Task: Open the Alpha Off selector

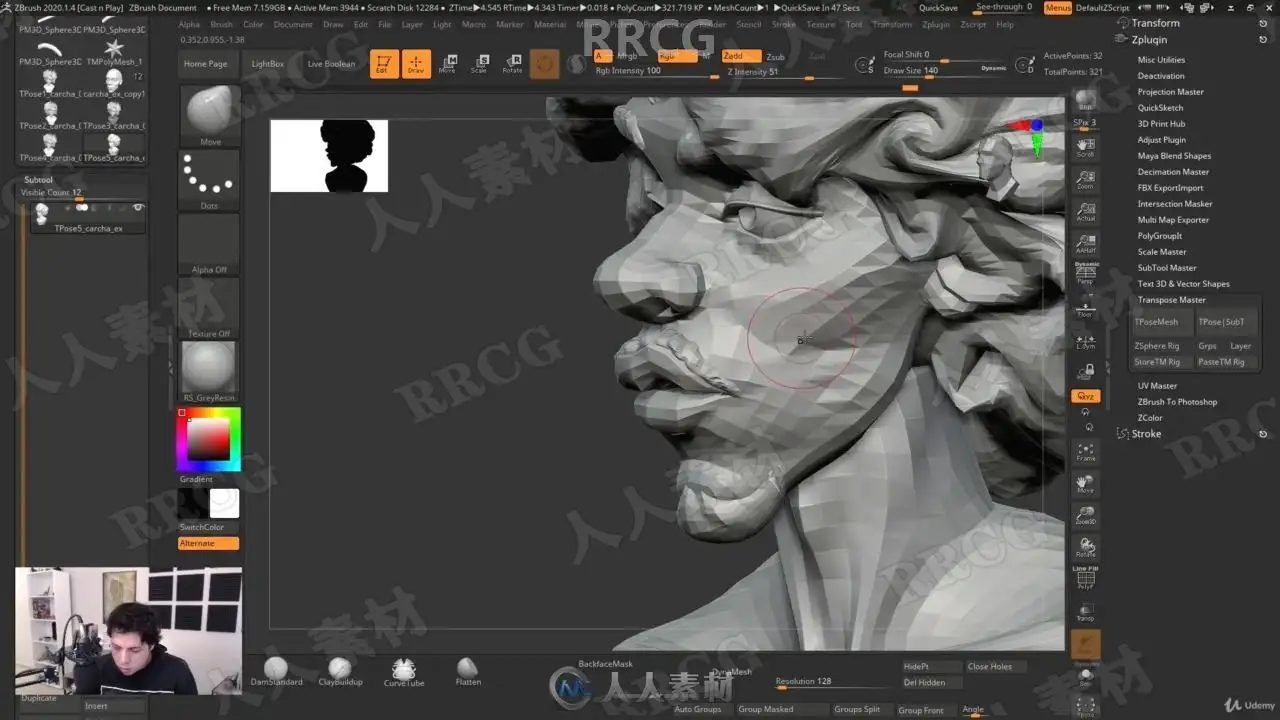Action: tap(209, 244)
